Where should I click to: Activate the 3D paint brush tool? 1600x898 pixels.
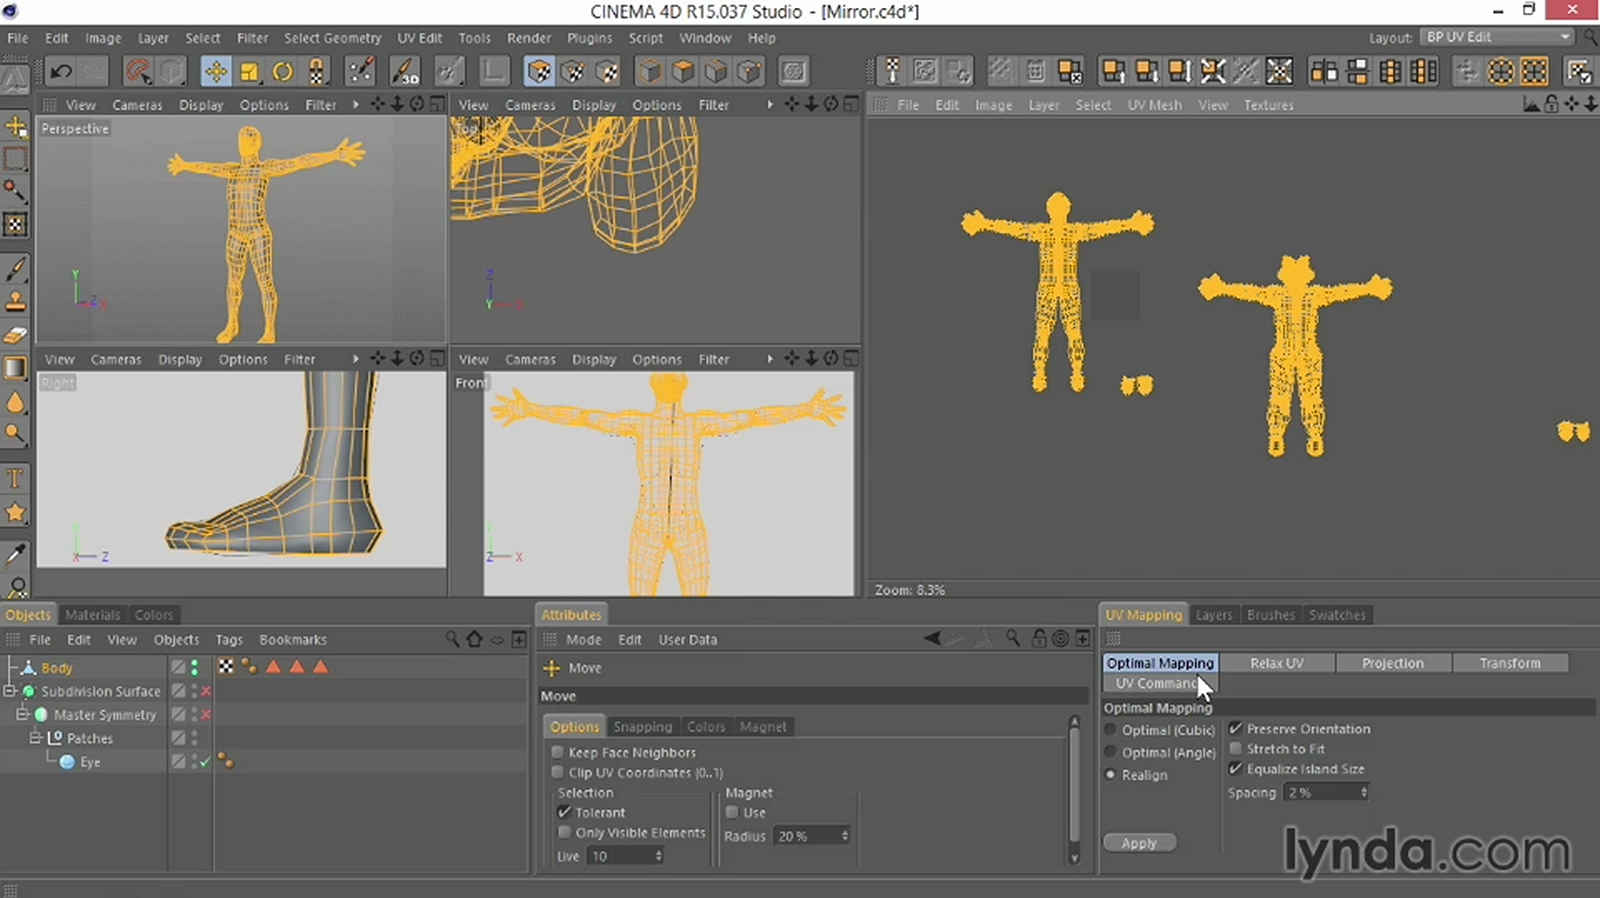point(405,71)
